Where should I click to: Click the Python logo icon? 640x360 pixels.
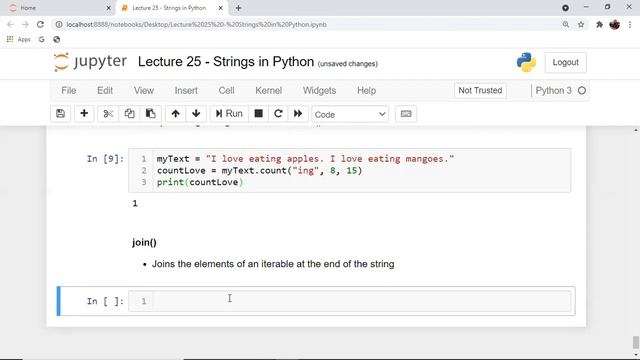point(526,62)
